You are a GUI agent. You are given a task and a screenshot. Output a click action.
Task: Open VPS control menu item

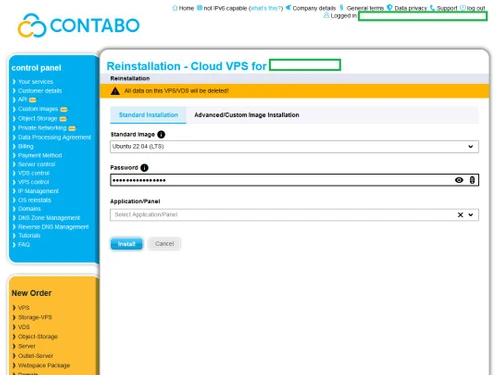pos(33,182)
